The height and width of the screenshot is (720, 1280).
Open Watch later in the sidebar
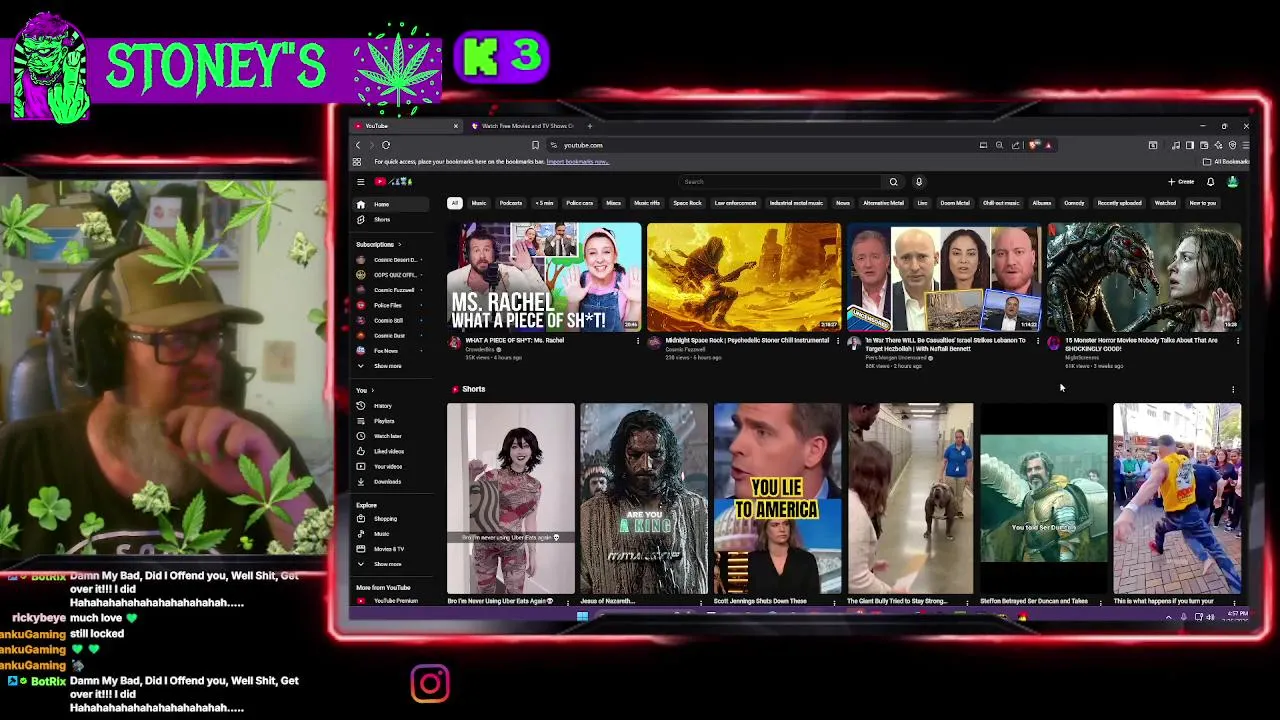click(x=390, y=436)
